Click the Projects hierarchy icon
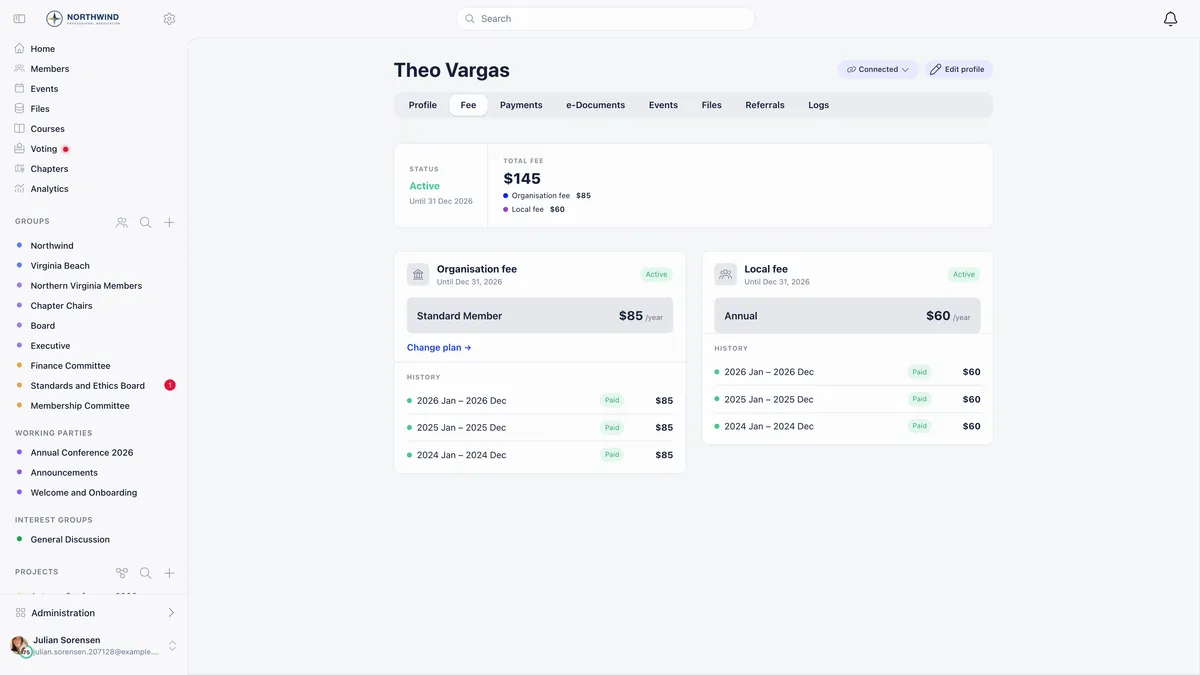Image resolution: width=1200 pixels, height=675 pixels. (122, 573)
